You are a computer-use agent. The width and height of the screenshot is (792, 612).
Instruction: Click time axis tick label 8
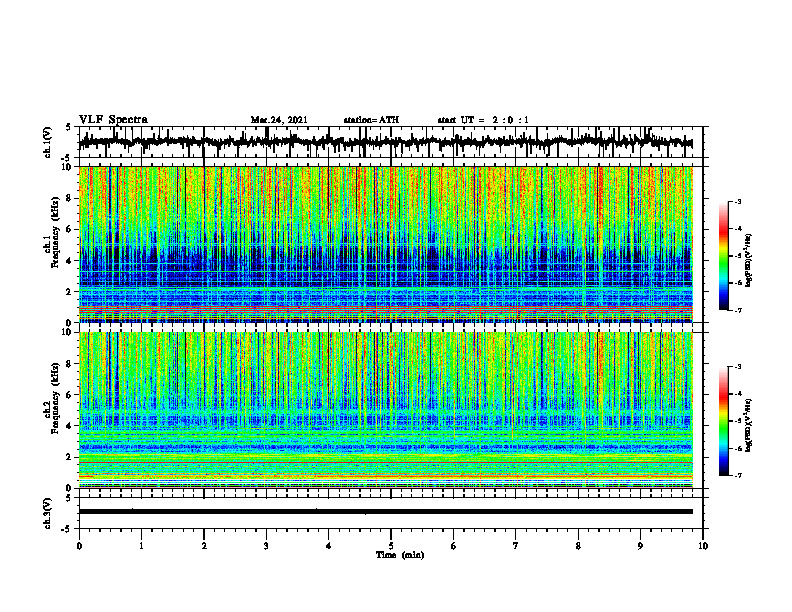pos(578,546)
